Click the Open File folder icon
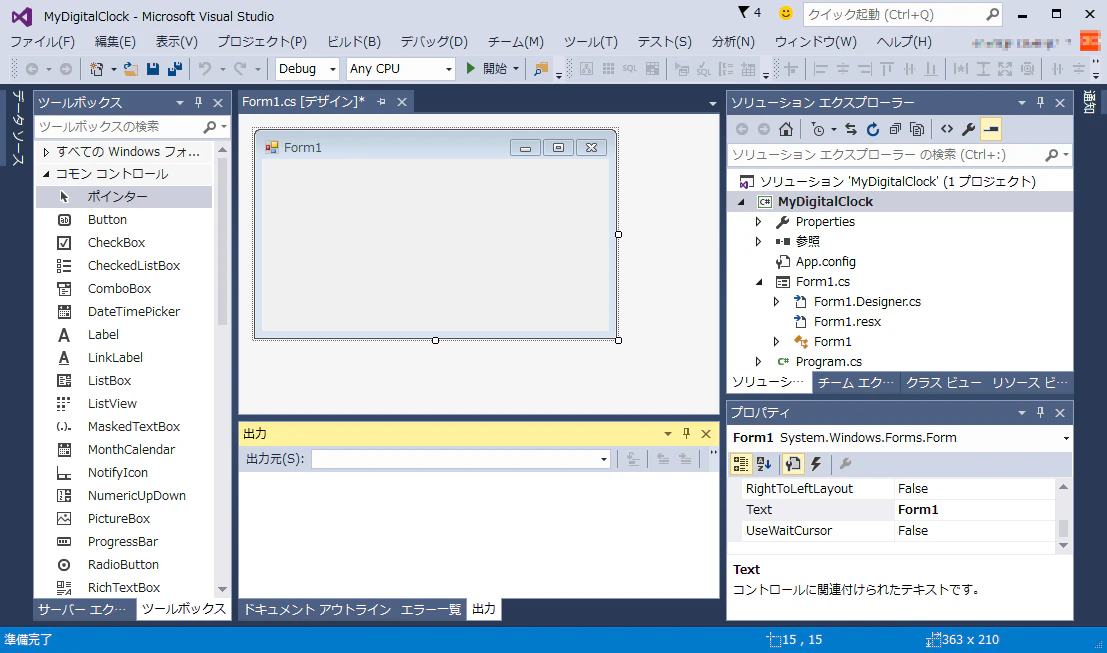 click(x=131, y=68)
